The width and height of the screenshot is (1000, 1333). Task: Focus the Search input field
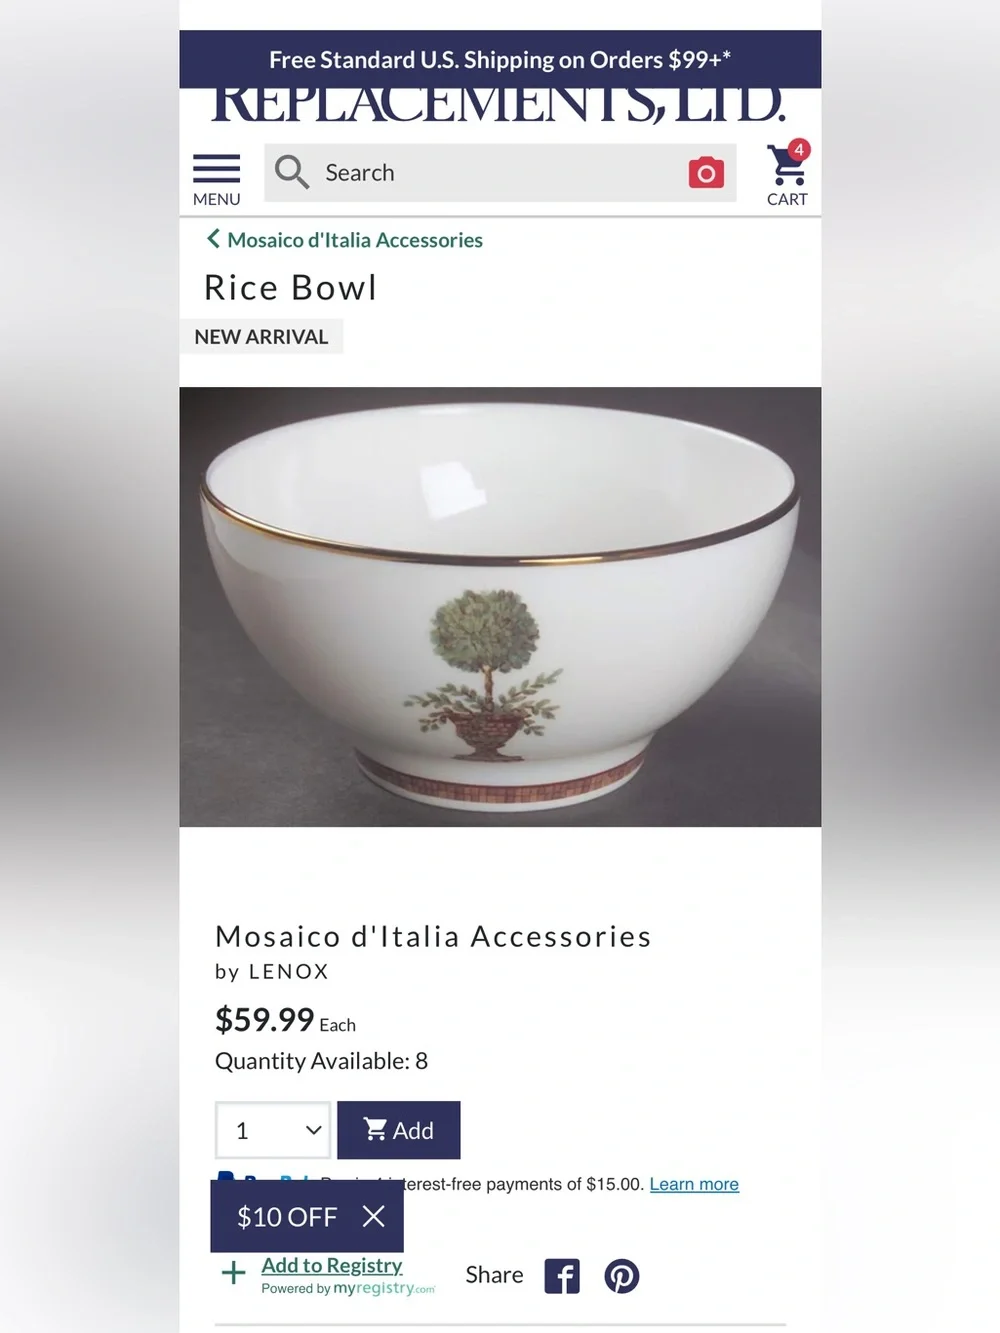(500, 172)
